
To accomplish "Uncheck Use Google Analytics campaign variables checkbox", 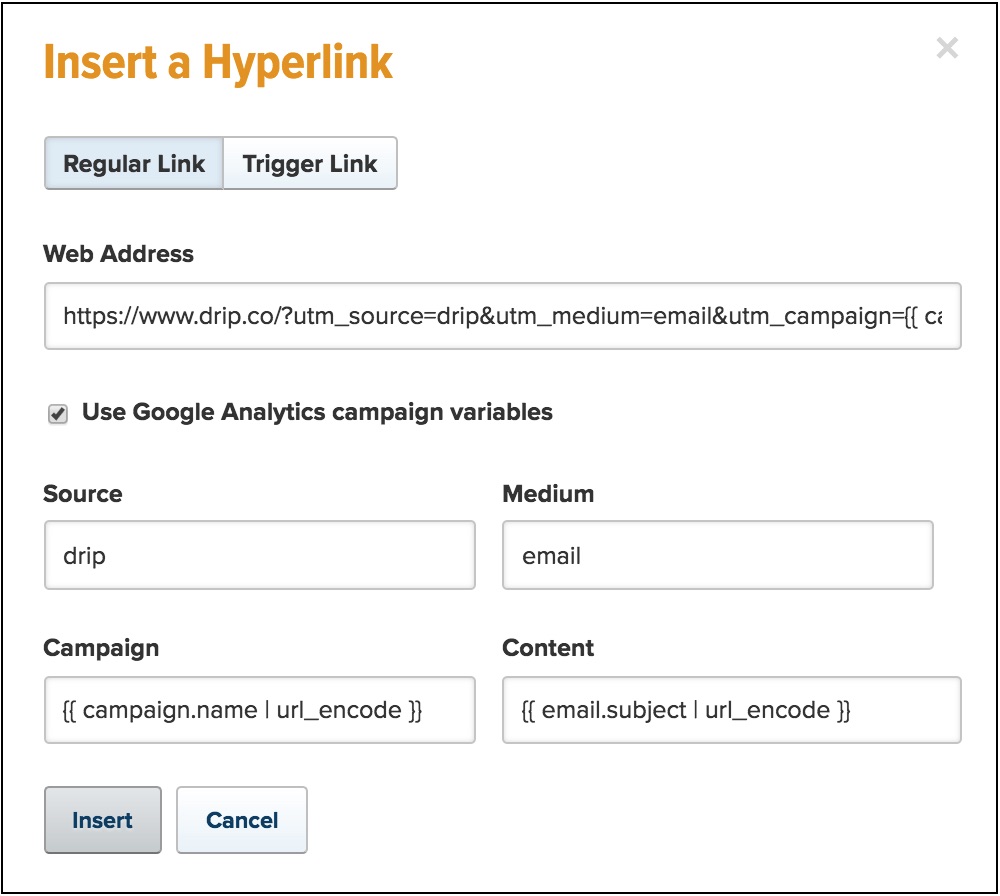I will click(58, 414).
